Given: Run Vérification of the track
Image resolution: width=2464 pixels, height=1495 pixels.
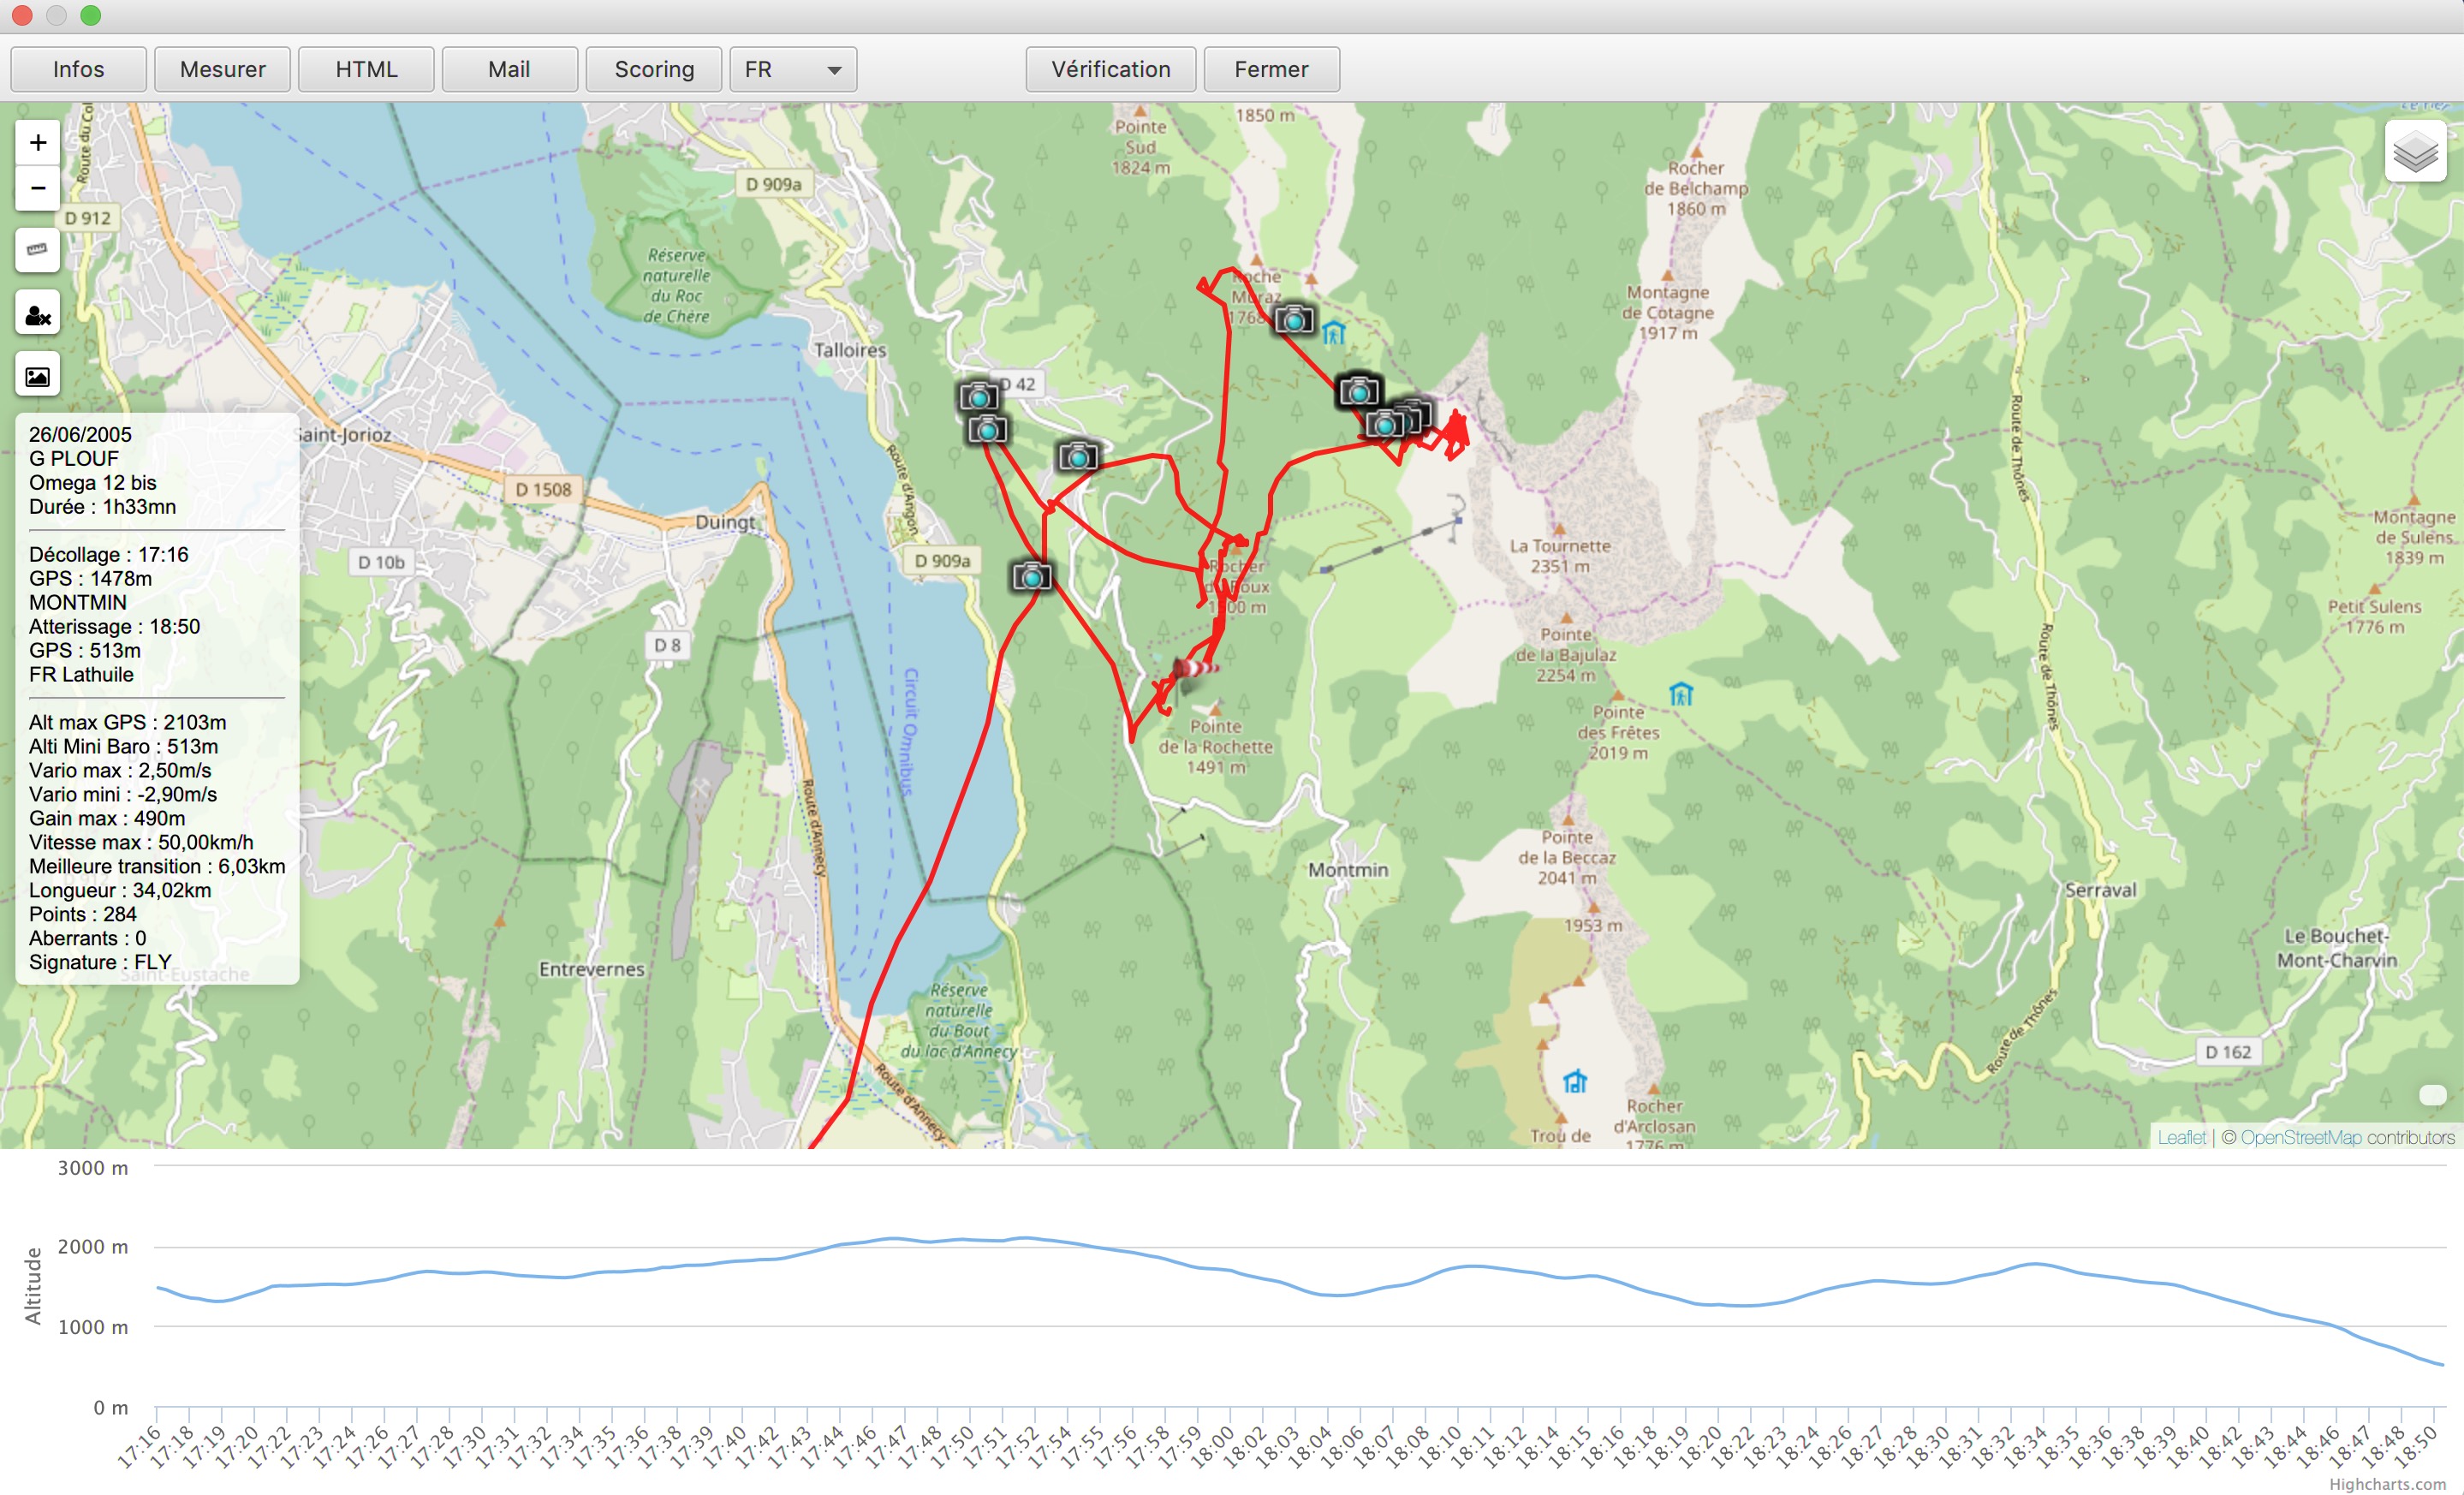Looking at the screenshot, I should (1110, 69).
